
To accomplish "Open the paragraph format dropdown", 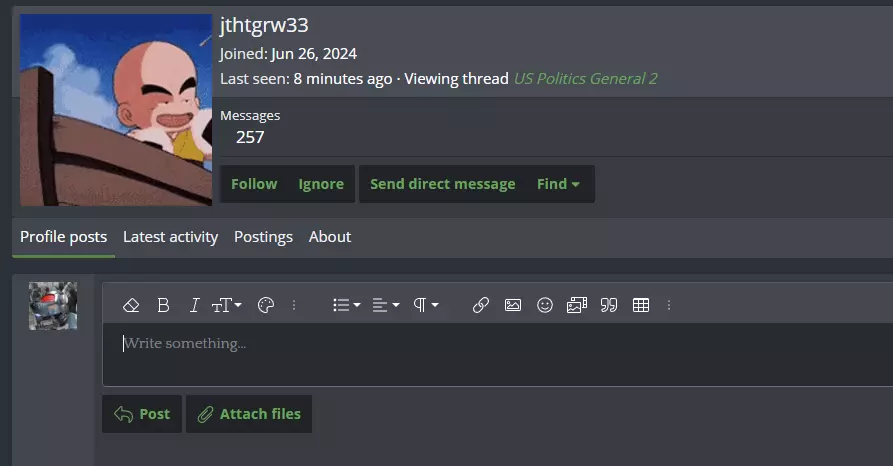I will (425, 305).
